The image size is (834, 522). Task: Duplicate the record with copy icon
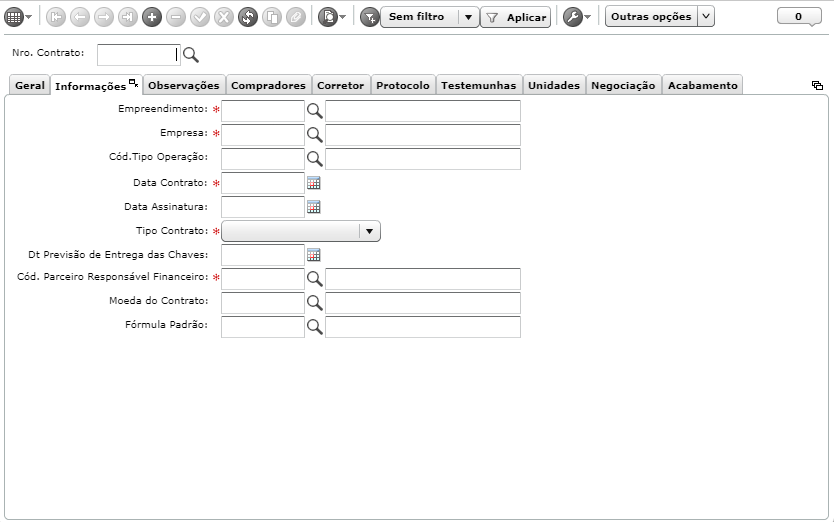coord(272,17)
